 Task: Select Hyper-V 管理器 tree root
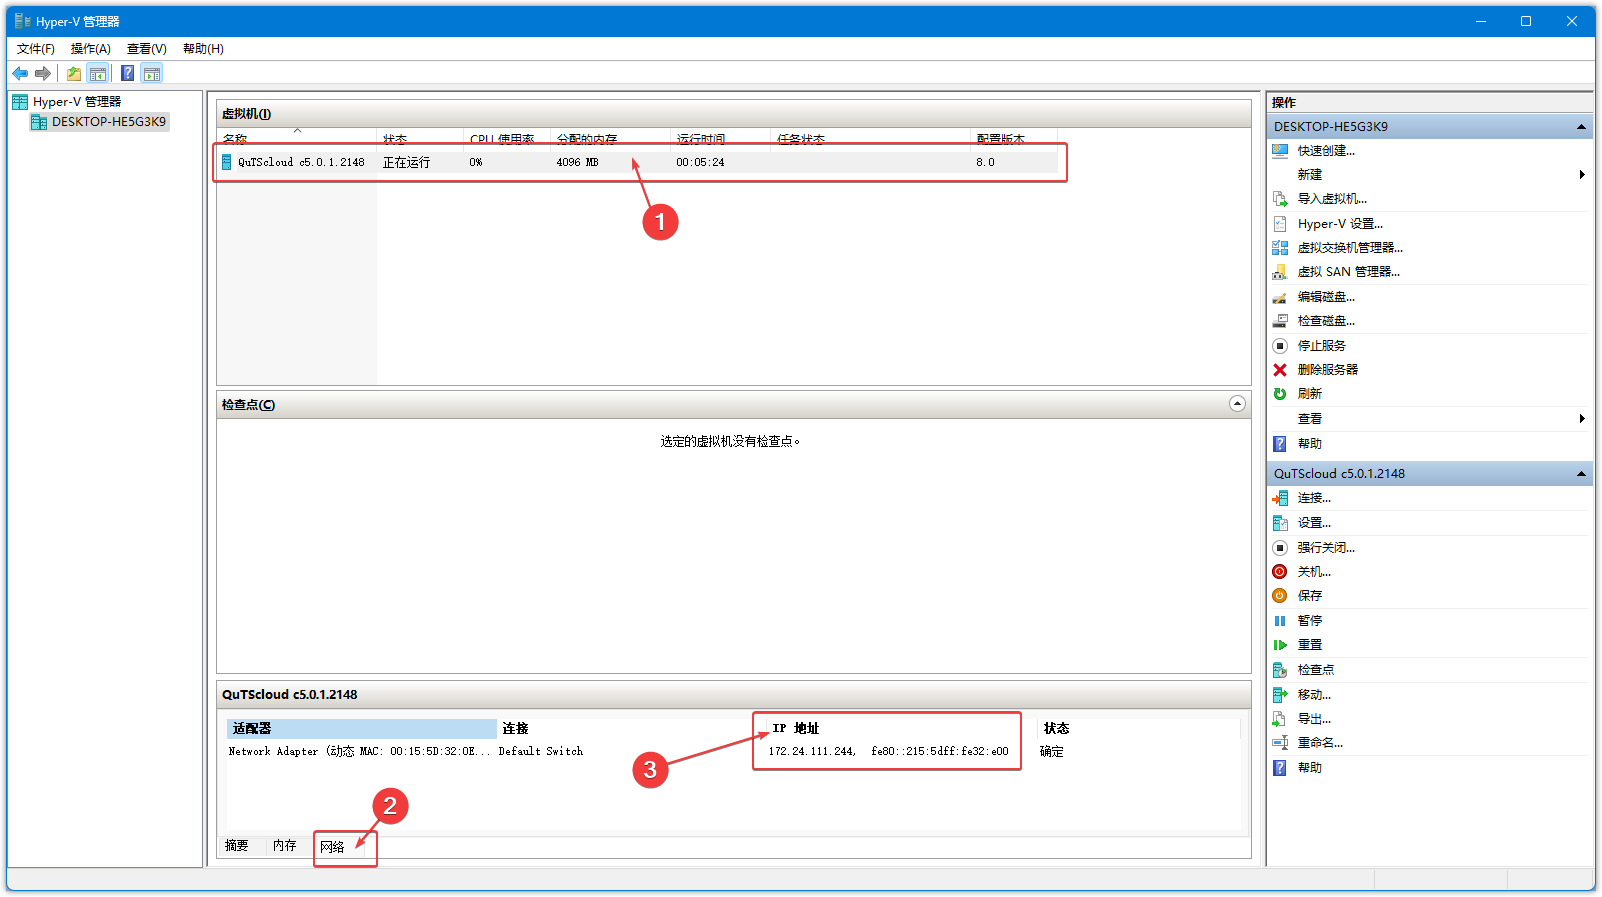click(x=76, y=102)
